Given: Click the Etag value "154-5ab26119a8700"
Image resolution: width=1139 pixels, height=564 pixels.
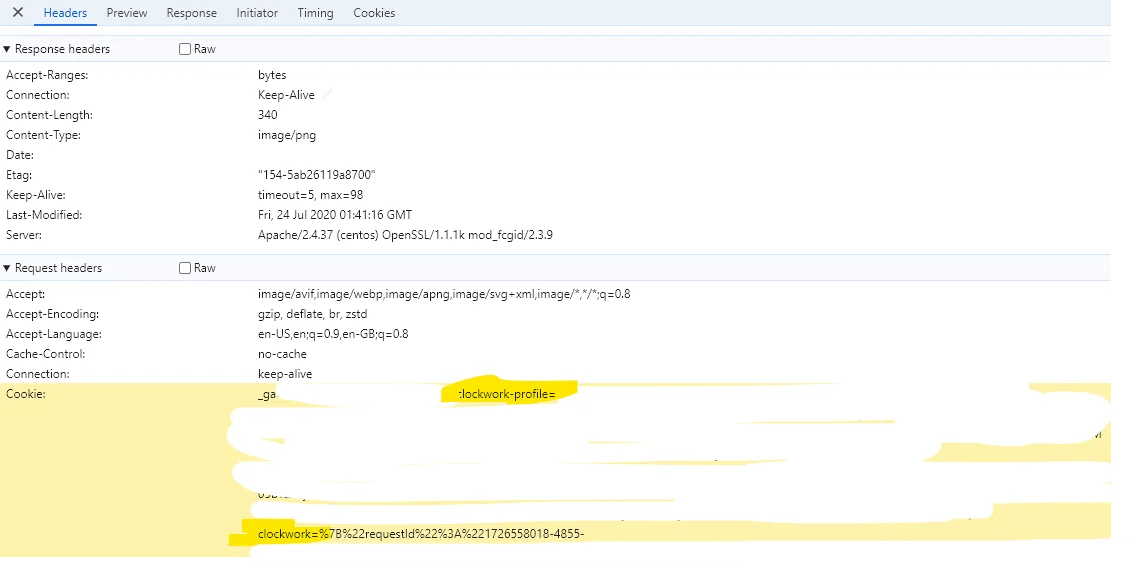Looking at the screenshot, I should point(317,175).
